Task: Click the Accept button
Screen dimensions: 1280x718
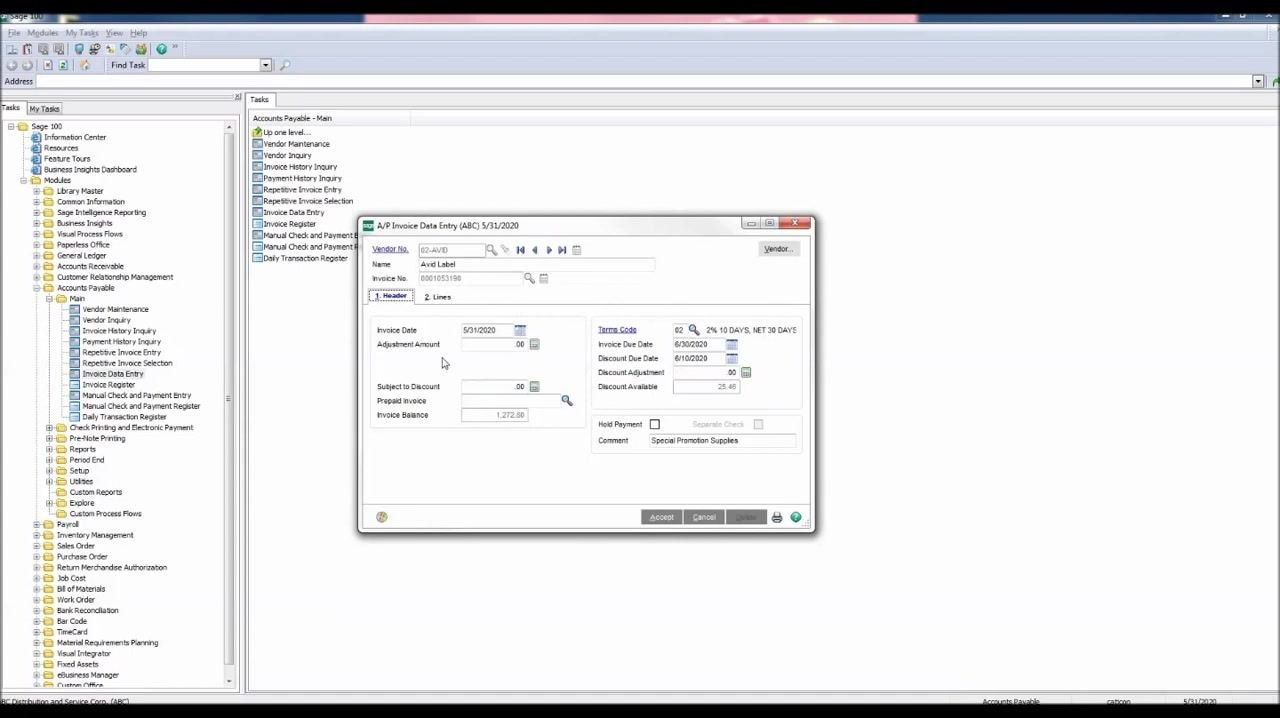Action: point(662,517)
